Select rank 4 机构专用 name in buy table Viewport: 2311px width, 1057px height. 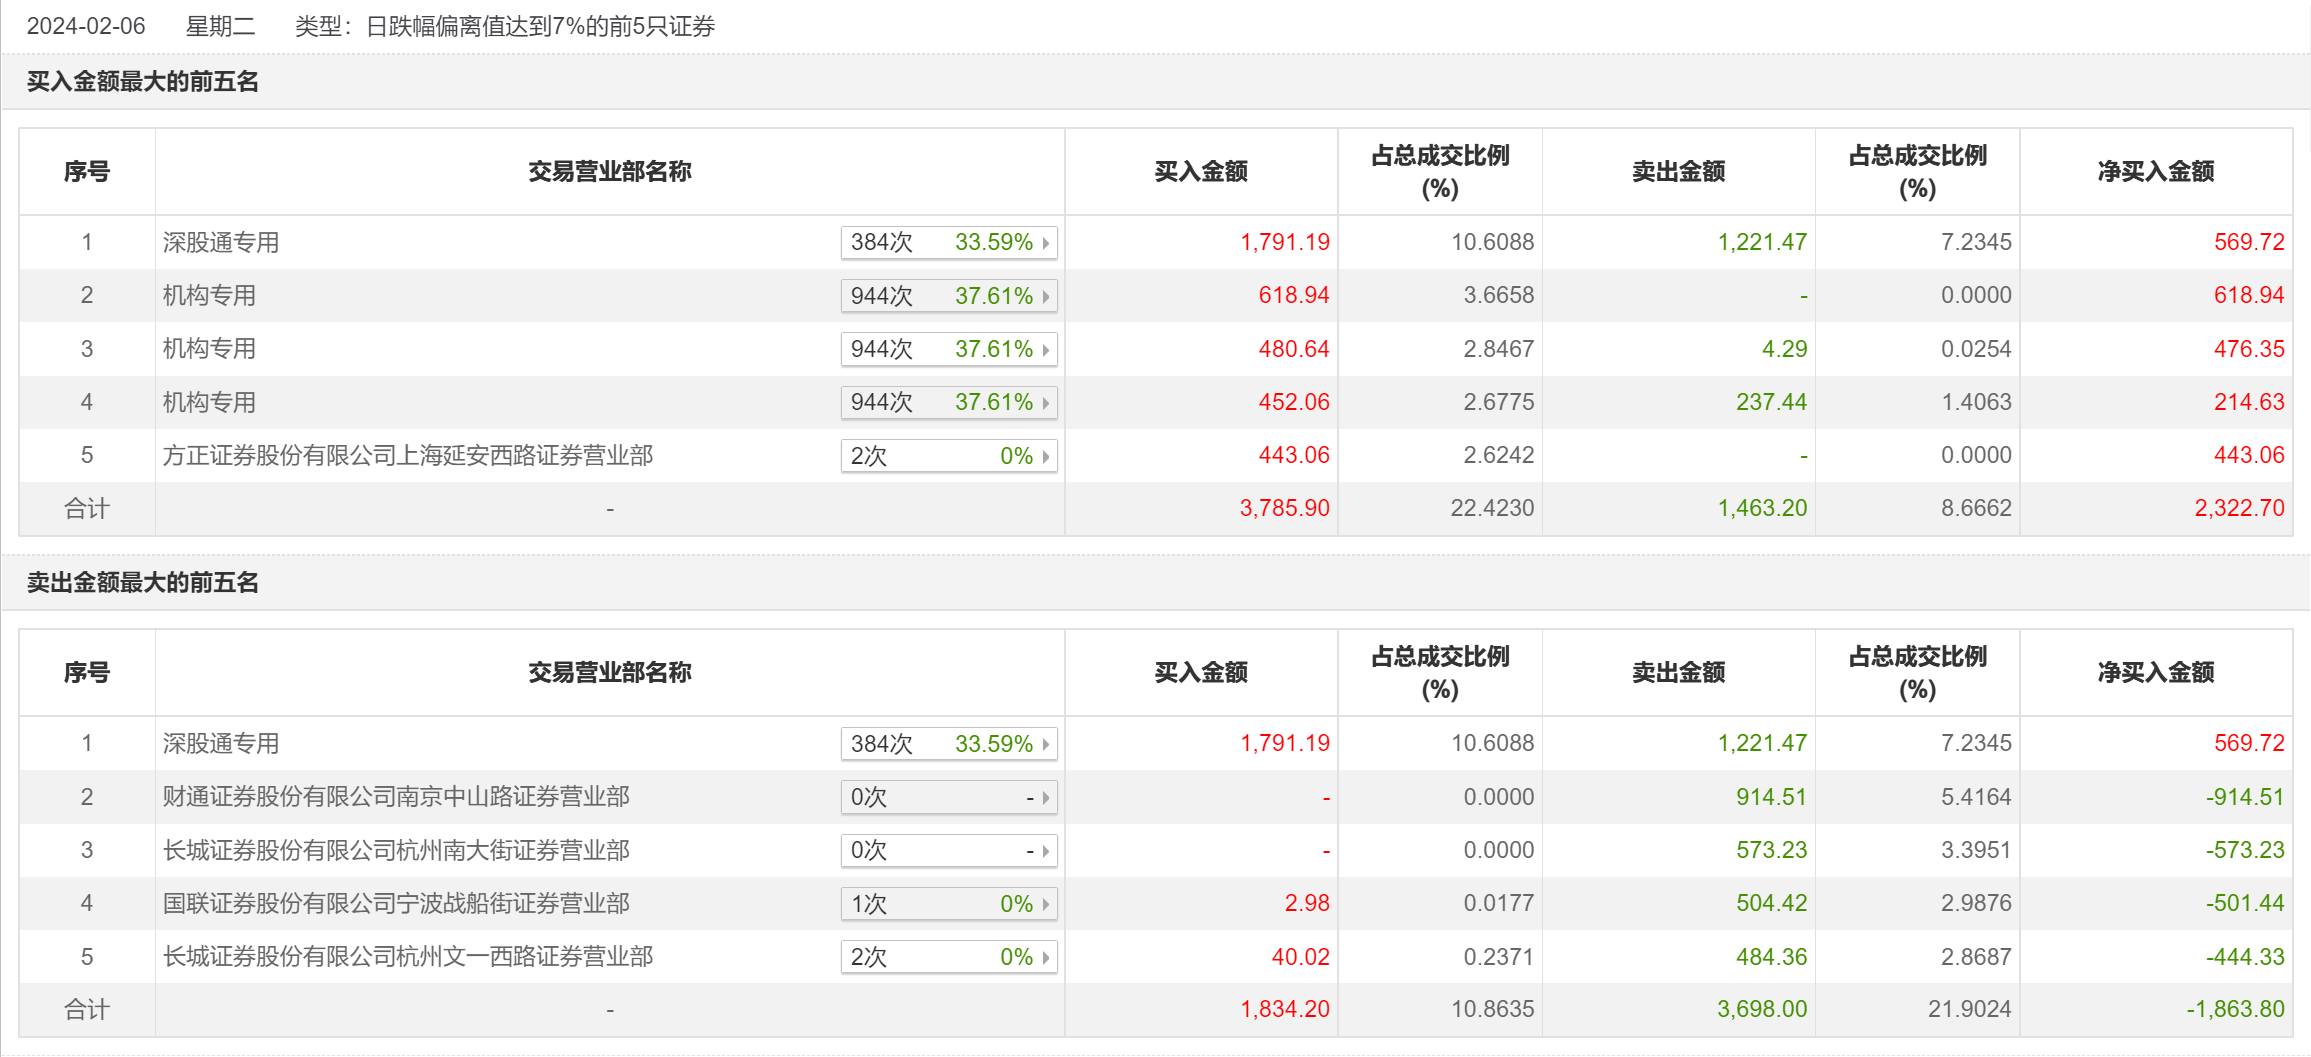pos(209,402)
